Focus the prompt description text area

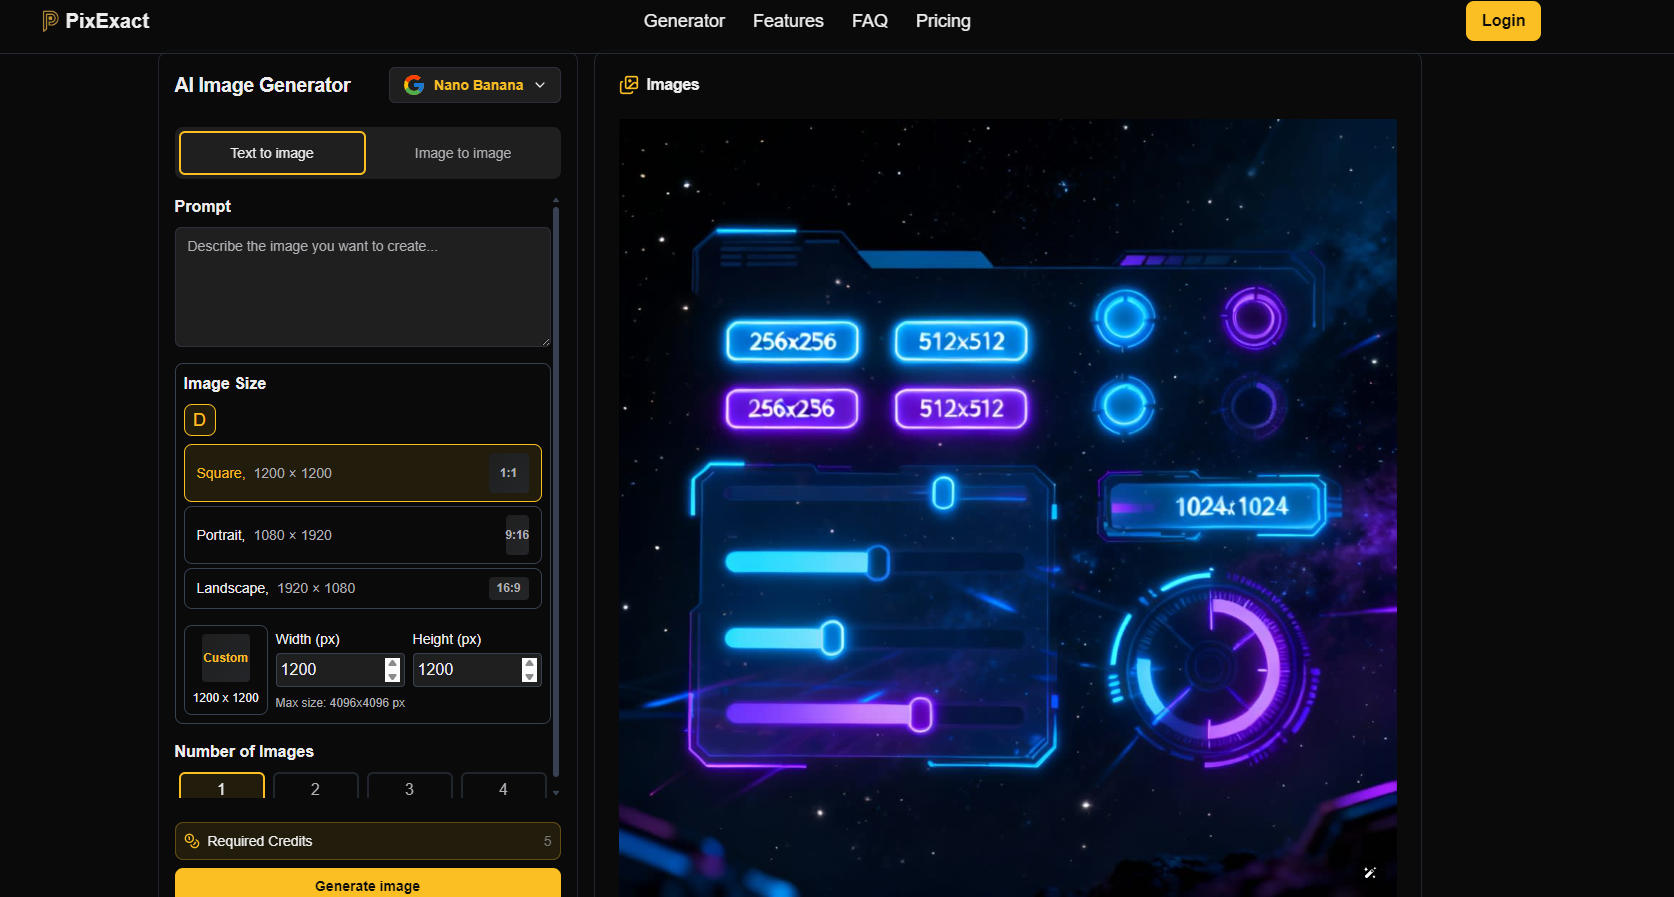[362, 287]
